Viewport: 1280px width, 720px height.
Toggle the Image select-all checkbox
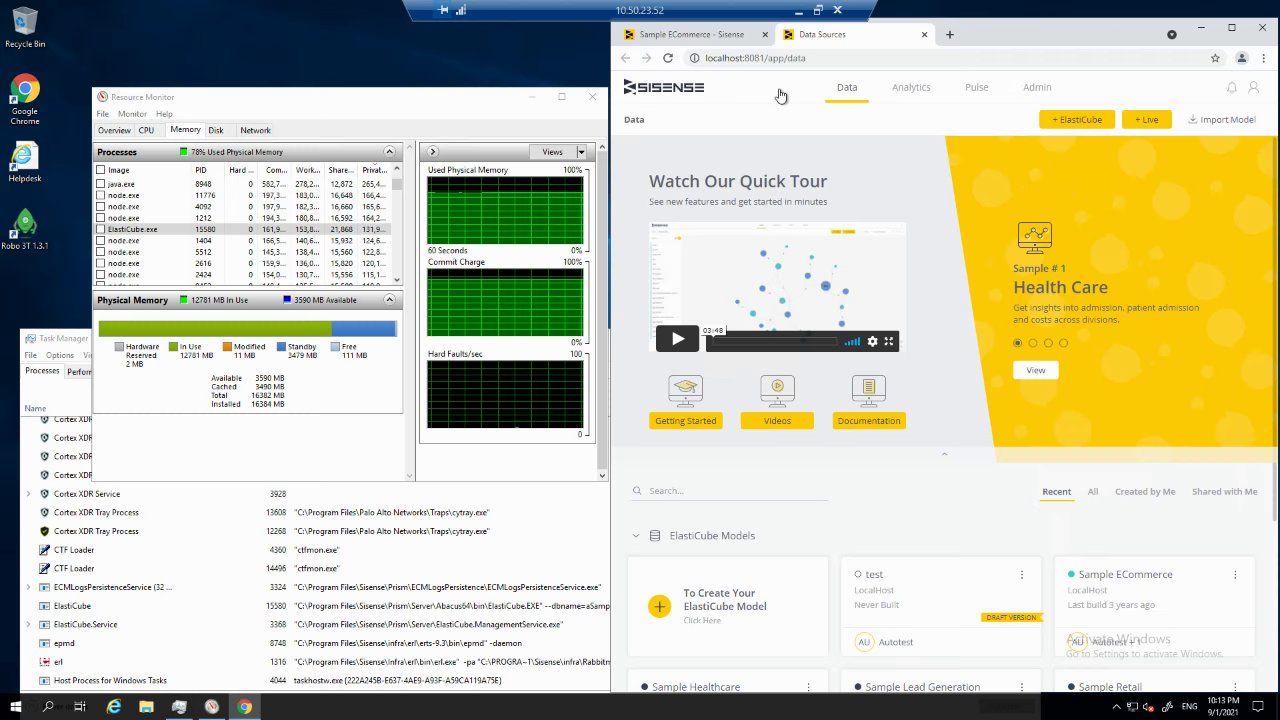click(x=101, y=170)
